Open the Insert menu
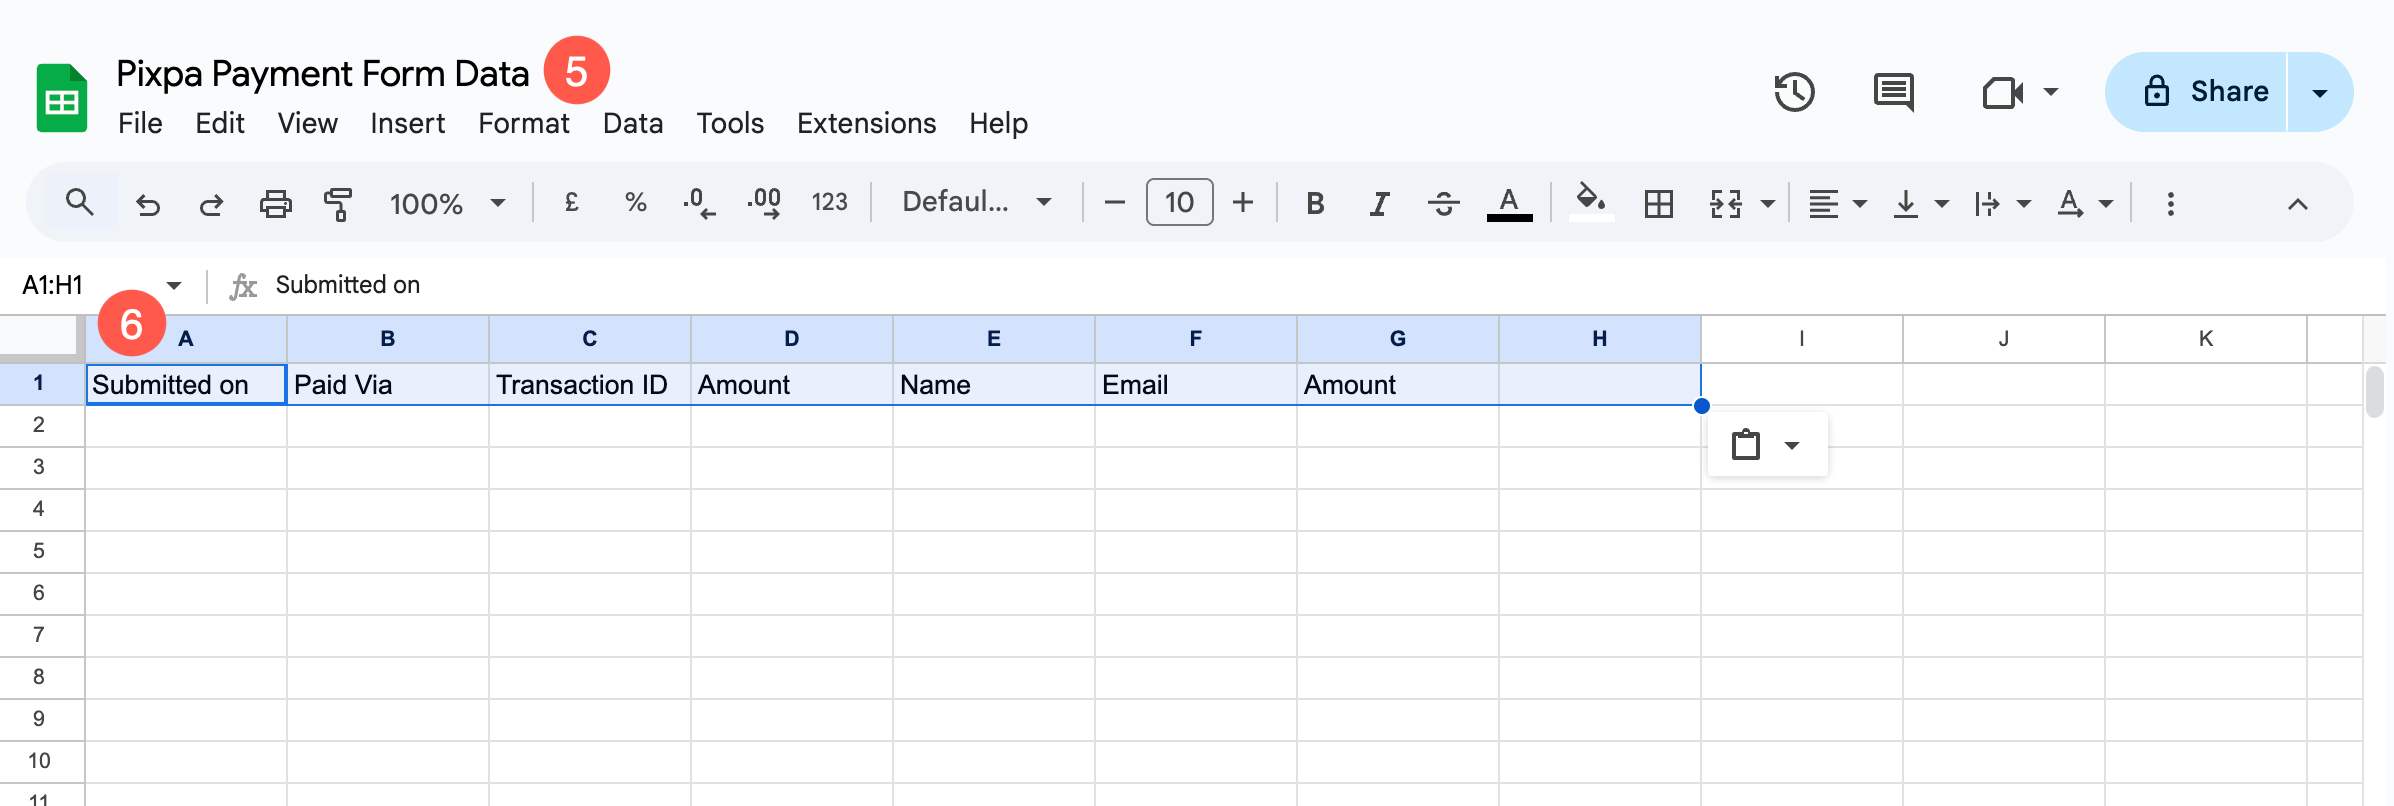Screen dimensions: 2394x806 point(407,123)
